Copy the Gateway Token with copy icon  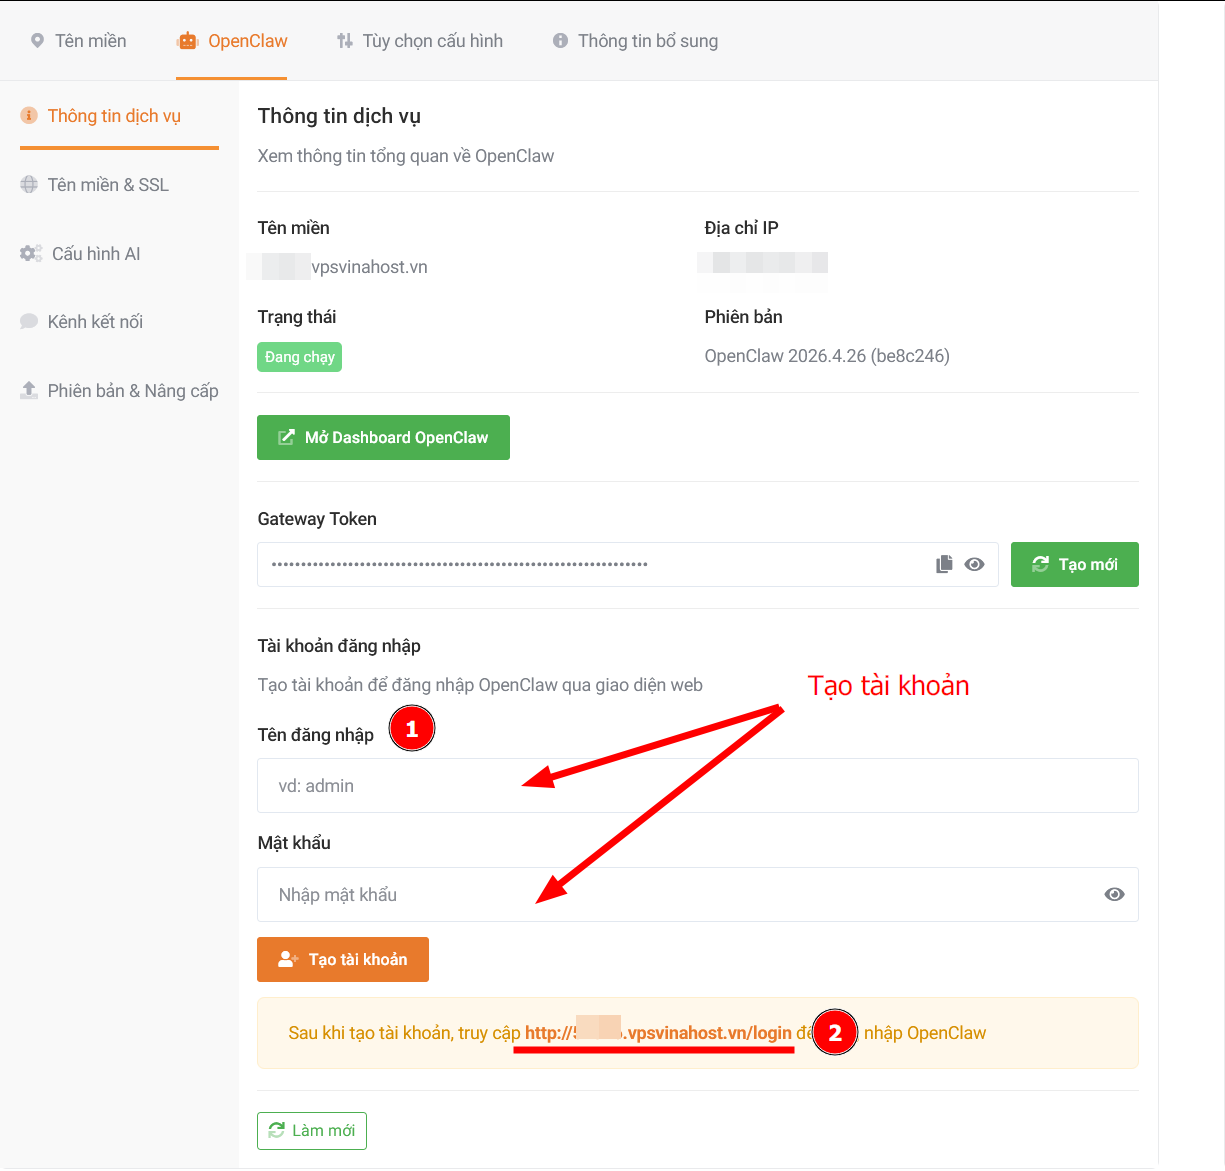(944, 565)
